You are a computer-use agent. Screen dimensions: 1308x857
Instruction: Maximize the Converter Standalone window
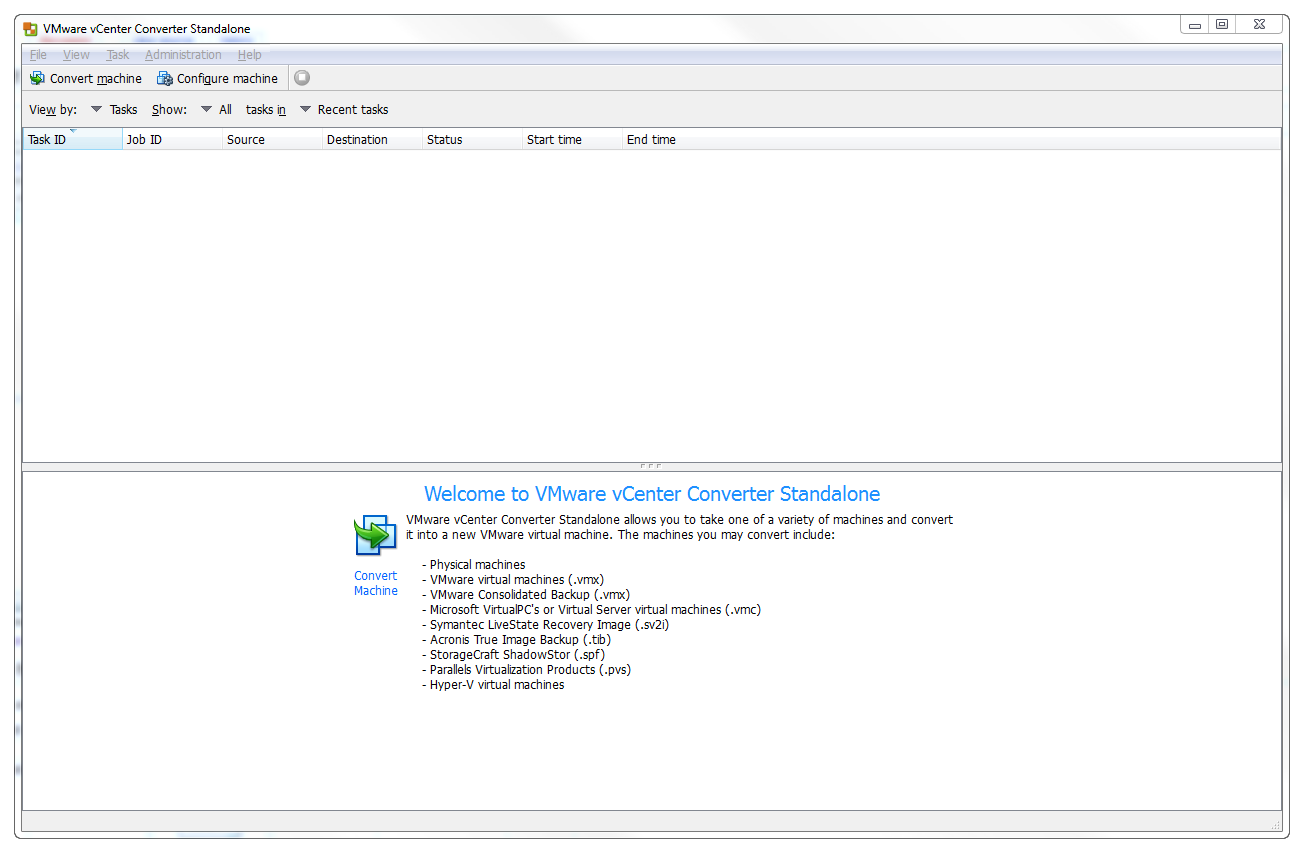(1222, 25)
